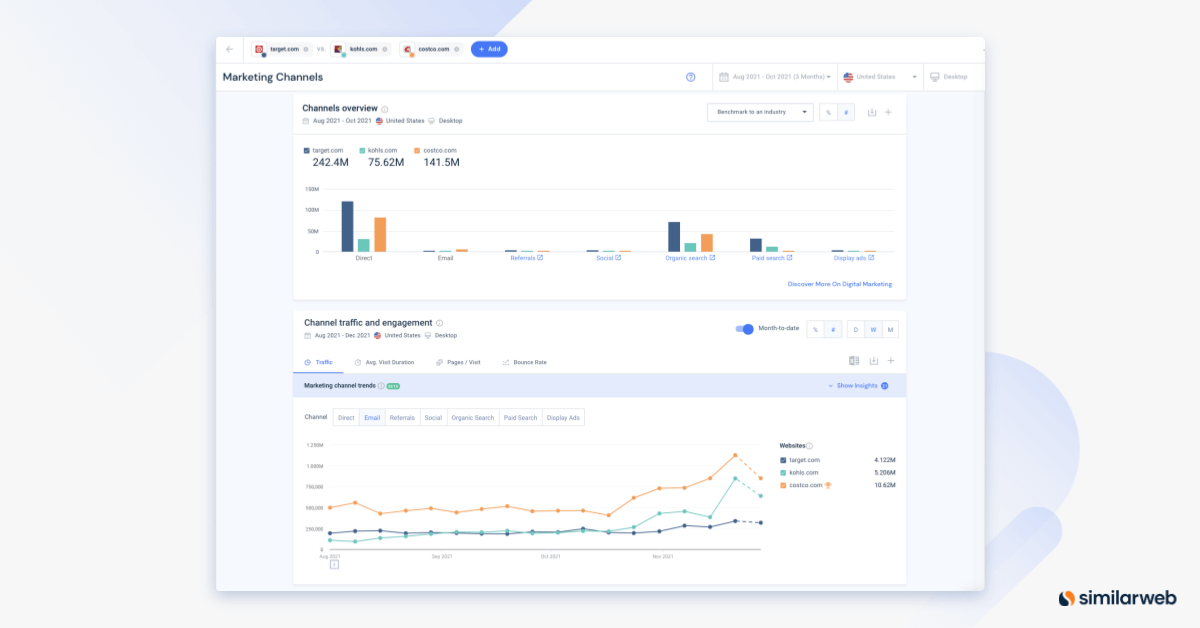
Task: Switch the Month-to-date toggle
Action: click(x=744, y=329)
